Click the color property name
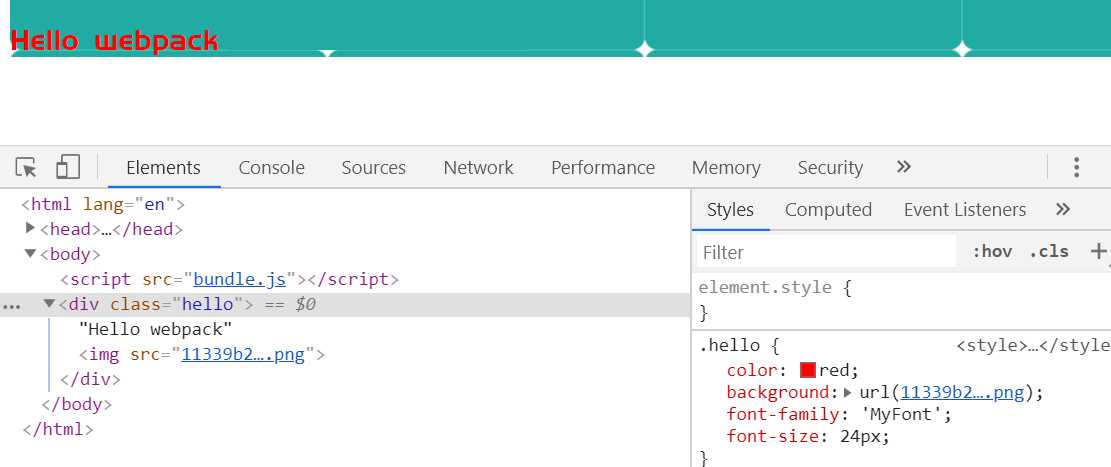This screenshot has width=1111, height=467. click(x=752, y=371)
